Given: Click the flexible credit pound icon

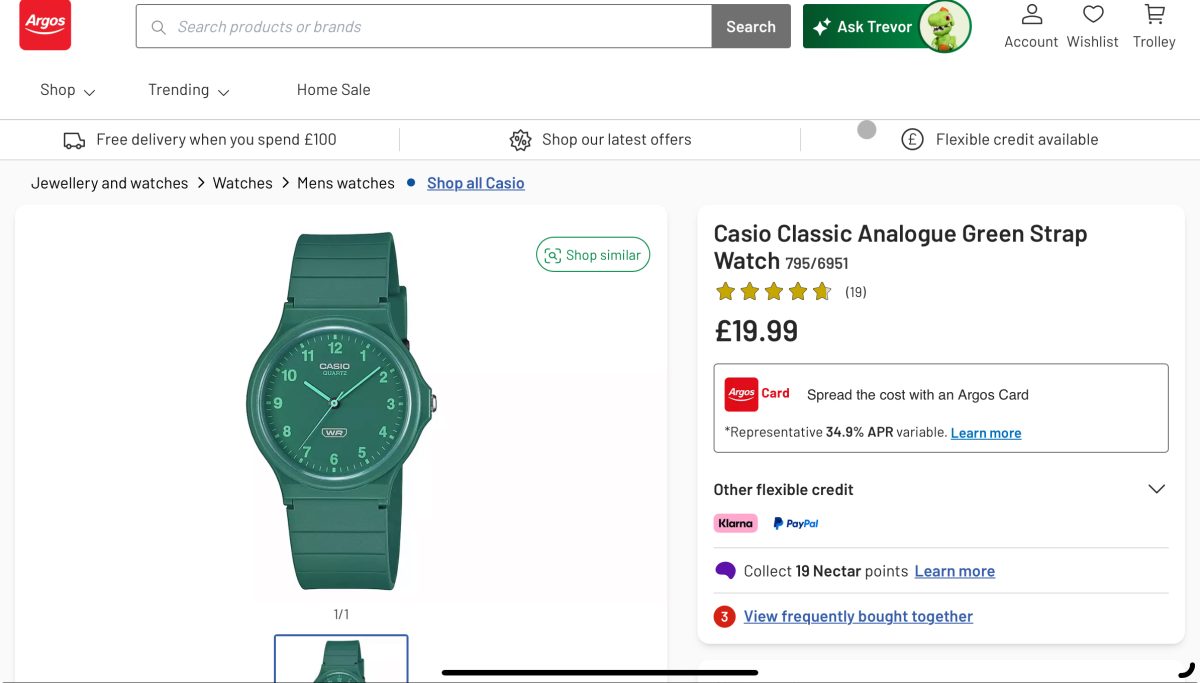Looking at the screenshot, I should pos(912,140).
